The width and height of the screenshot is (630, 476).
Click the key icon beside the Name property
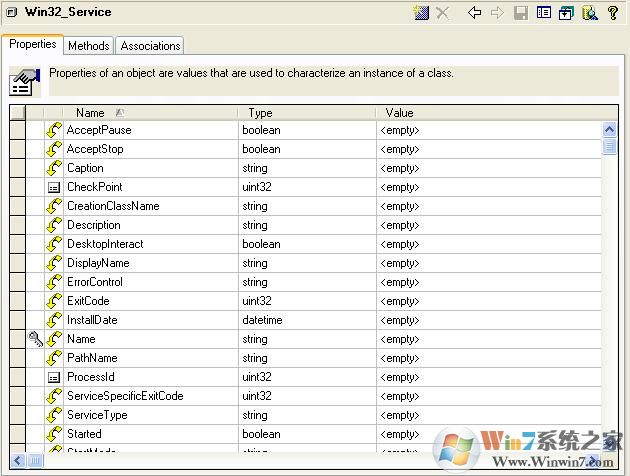pos(36,339)
